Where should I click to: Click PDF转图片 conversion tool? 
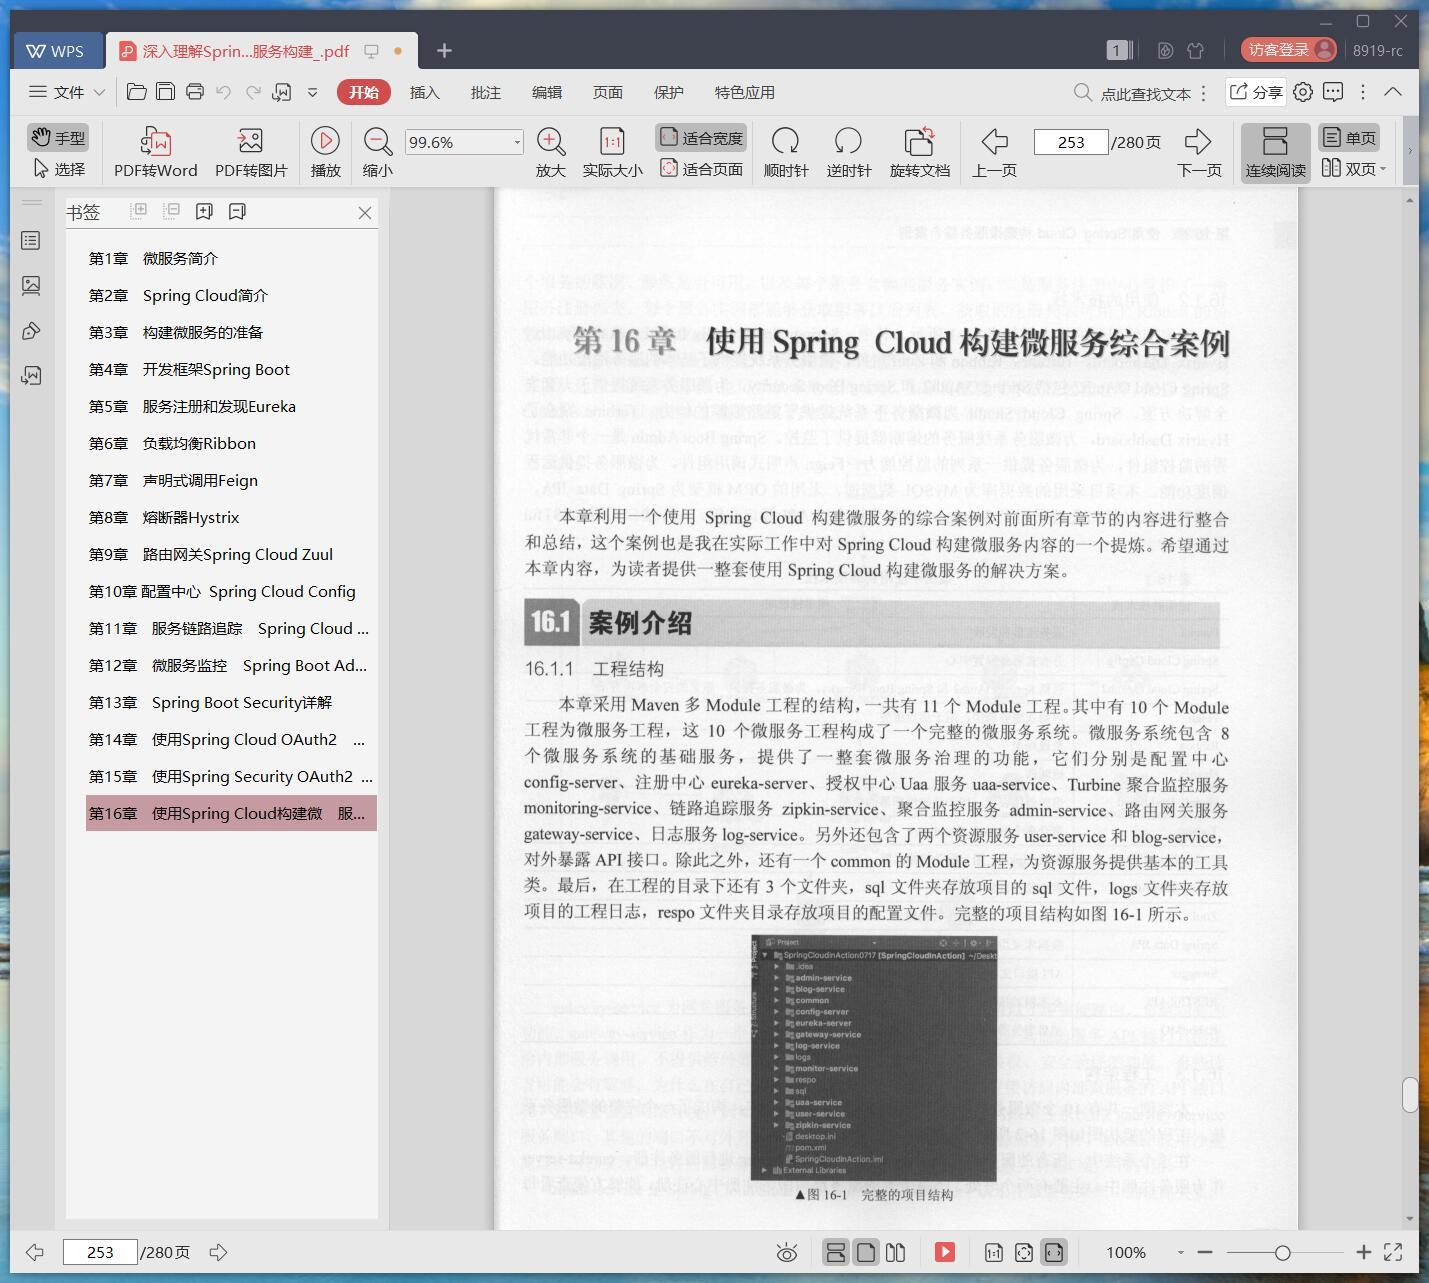[x=251, y=153]
